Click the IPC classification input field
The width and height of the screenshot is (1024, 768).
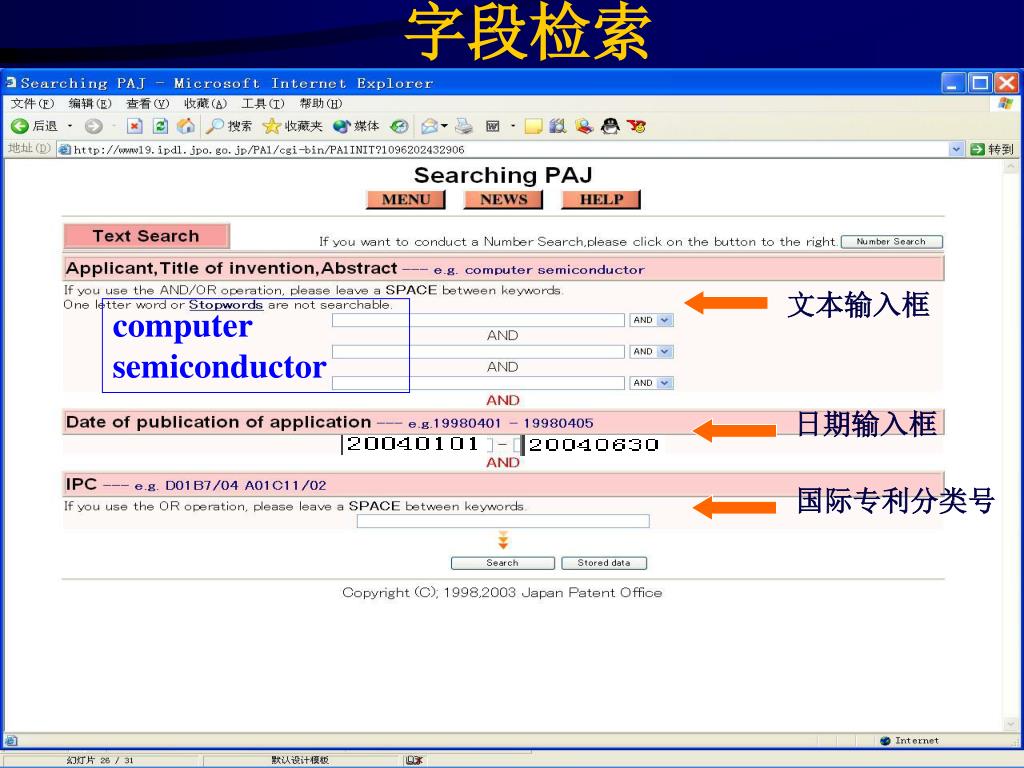(x=503, y=521)
